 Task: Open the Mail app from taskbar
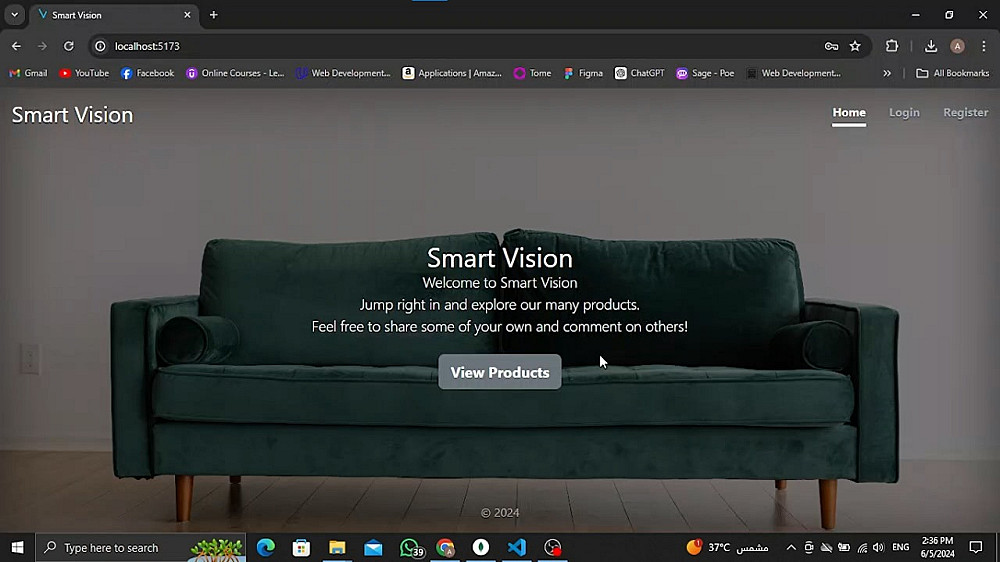click(373, 547)
